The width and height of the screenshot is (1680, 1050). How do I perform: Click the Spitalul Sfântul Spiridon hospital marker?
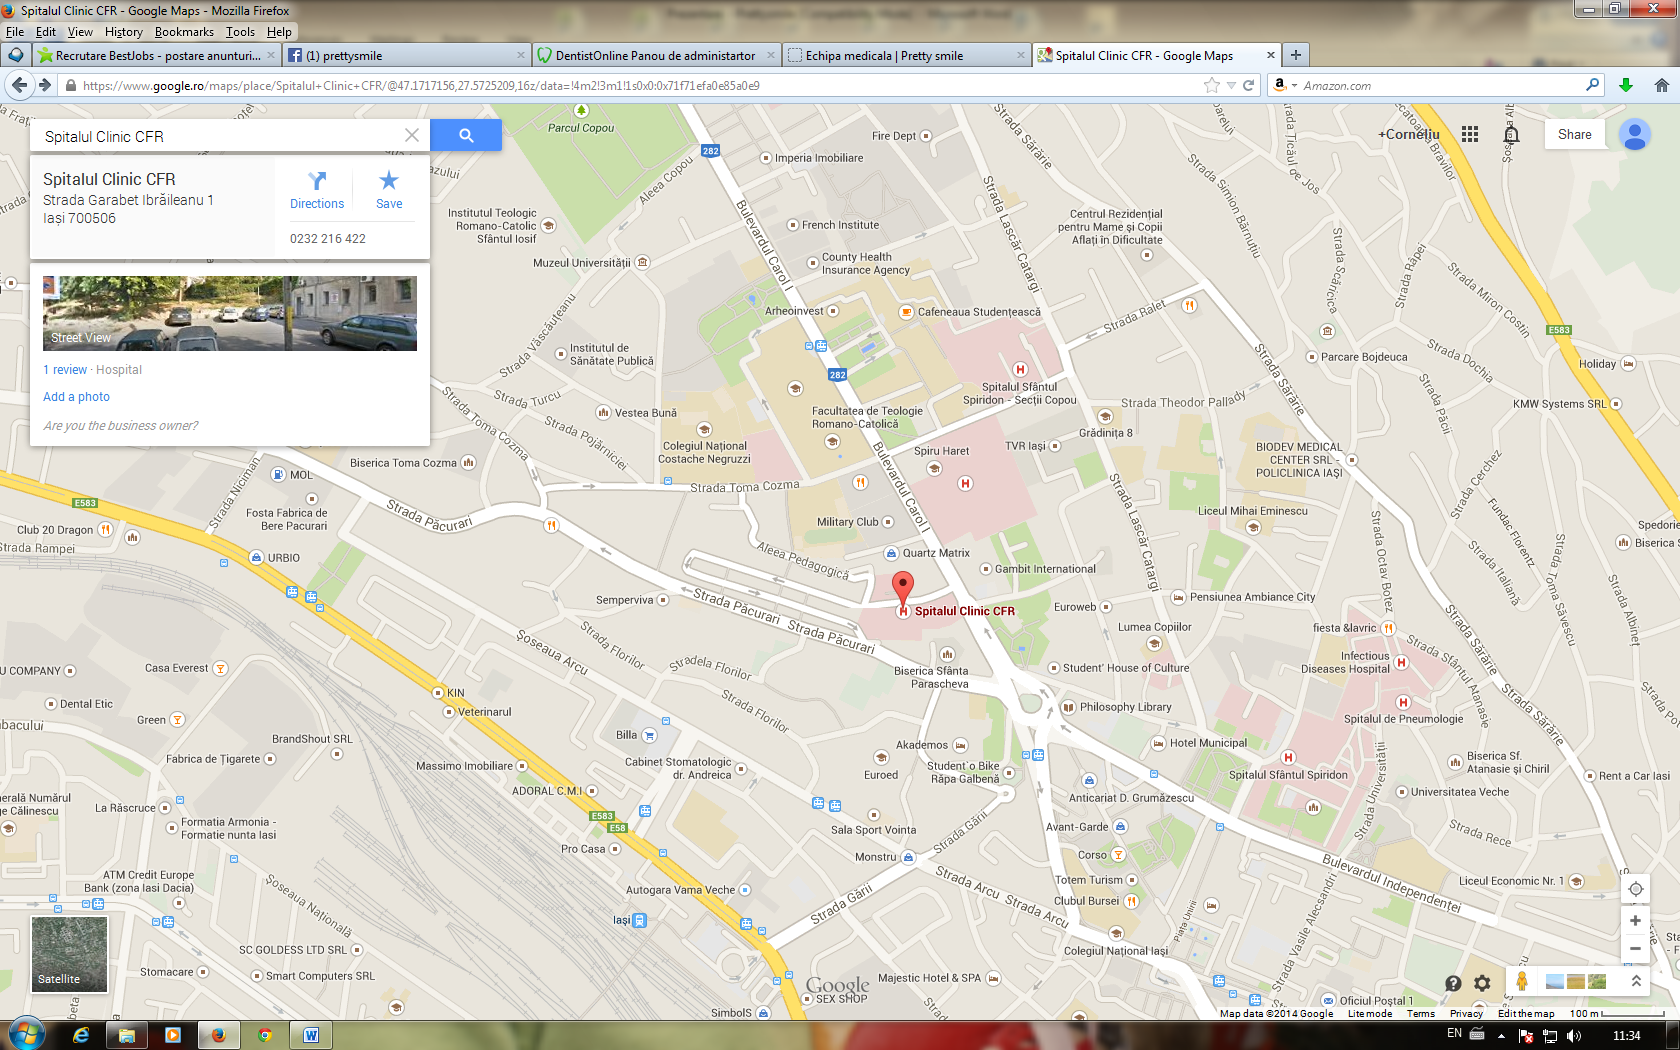1288,758
